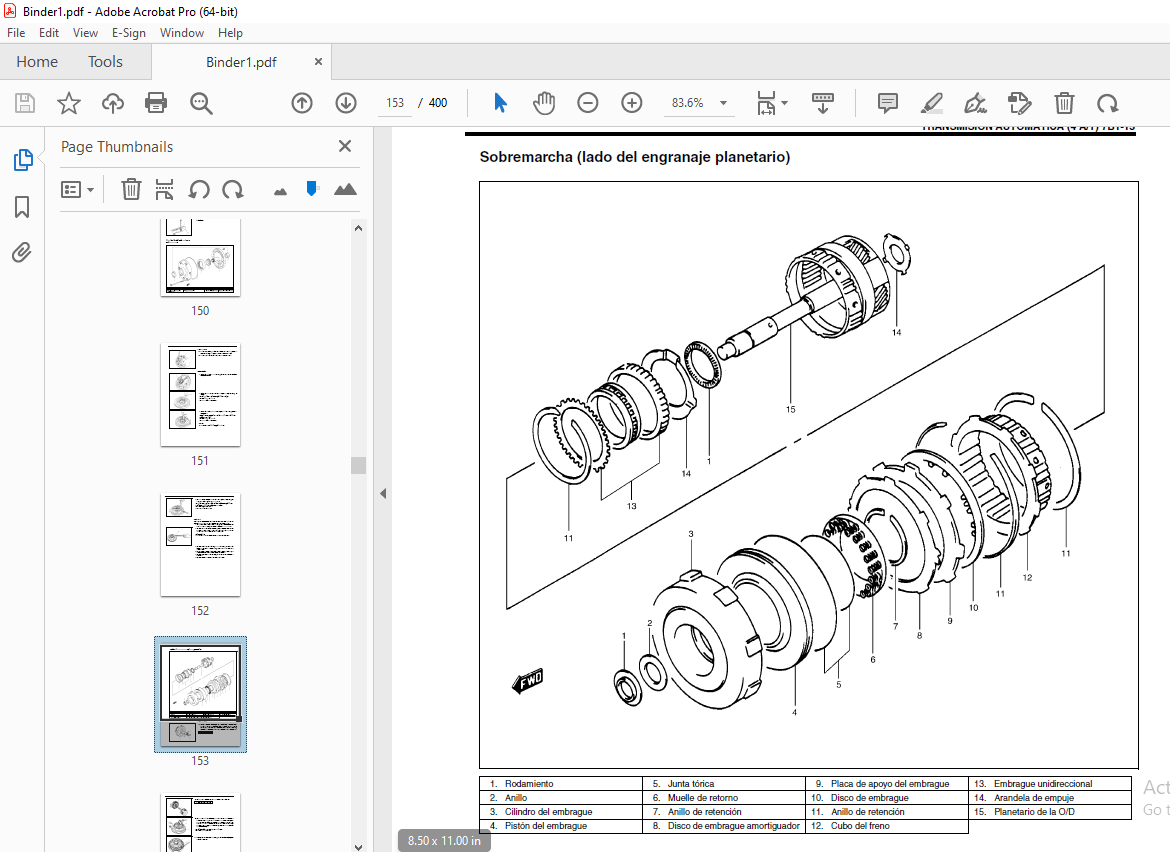Image resolution: width=1170 pixels, height=852 pixels.
Task: Zoom out with the minus button
Action: 588,103
